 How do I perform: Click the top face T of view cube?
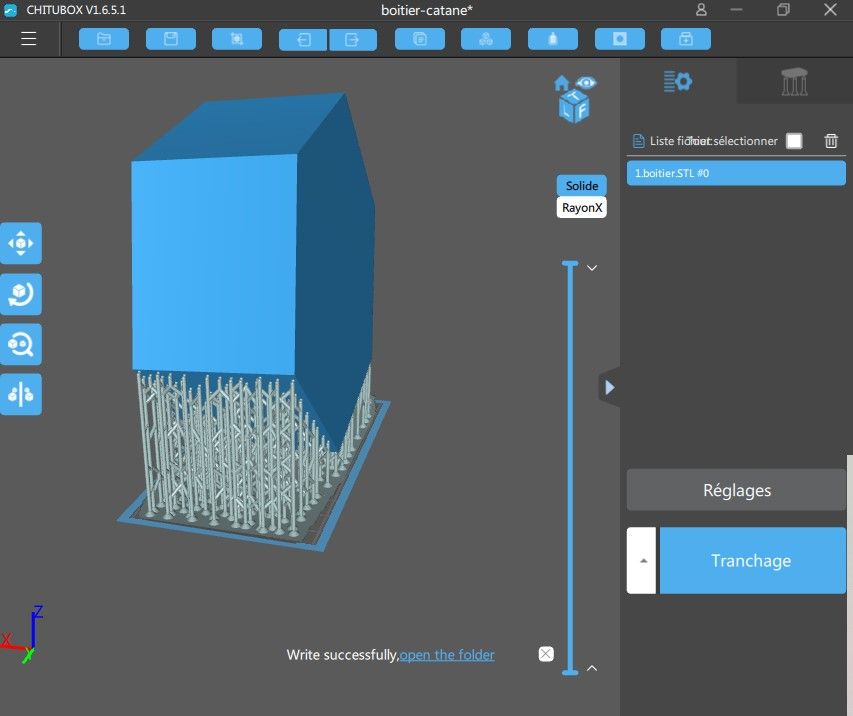pos(574,96)
